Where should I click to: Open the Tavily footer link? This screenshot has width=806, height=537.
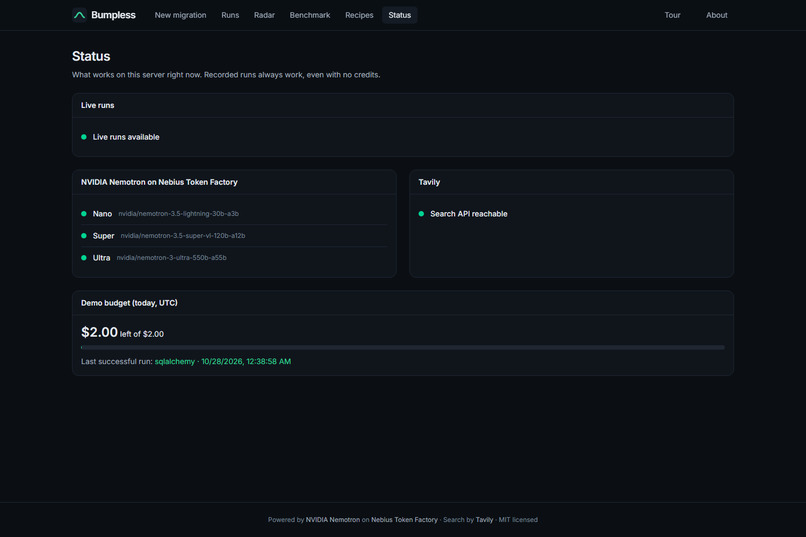(484, 520)
